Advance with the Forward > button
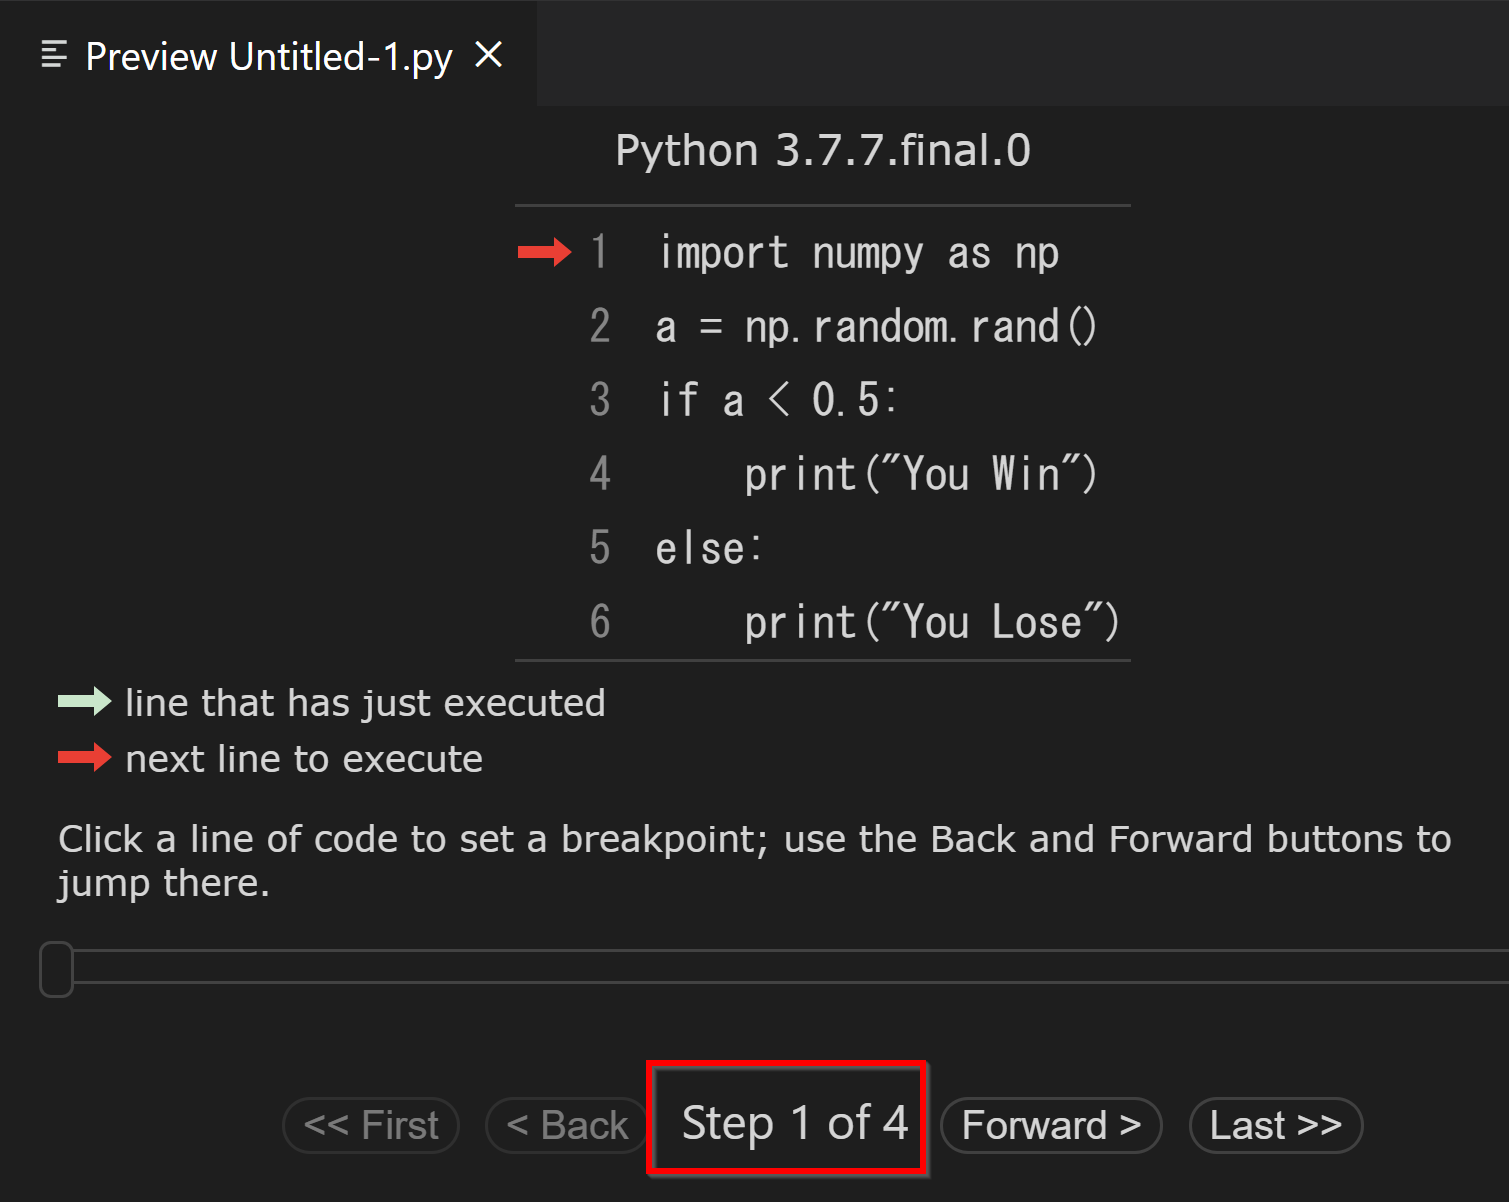 pos(1051,1125)
